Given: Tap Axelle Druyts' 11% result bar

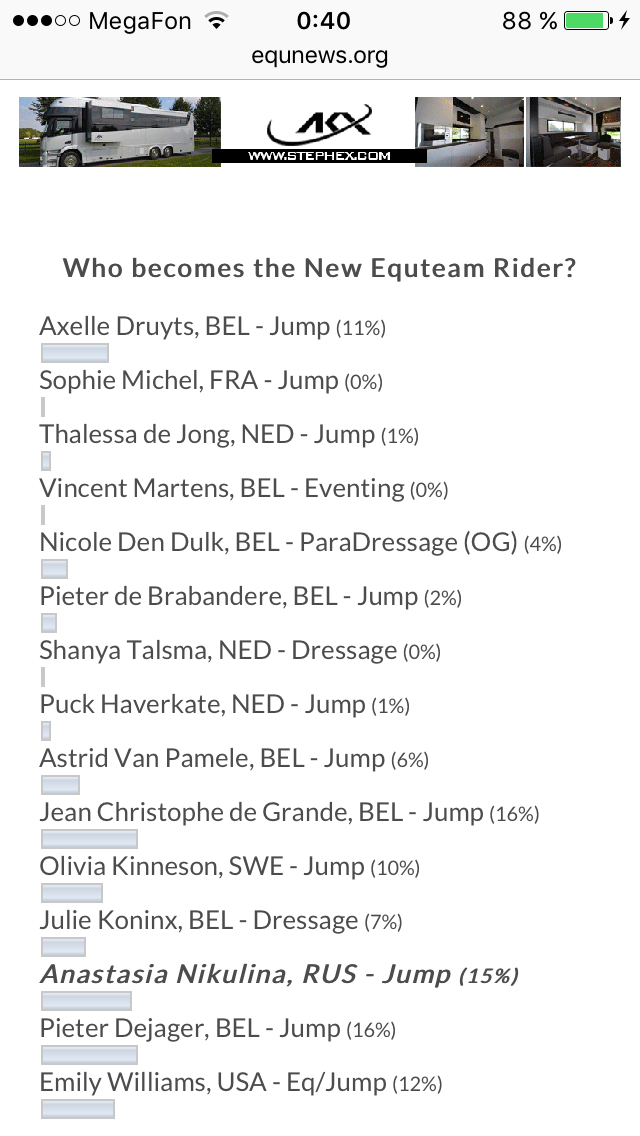Looking at the screenshot, I should [x=74, y=352].
